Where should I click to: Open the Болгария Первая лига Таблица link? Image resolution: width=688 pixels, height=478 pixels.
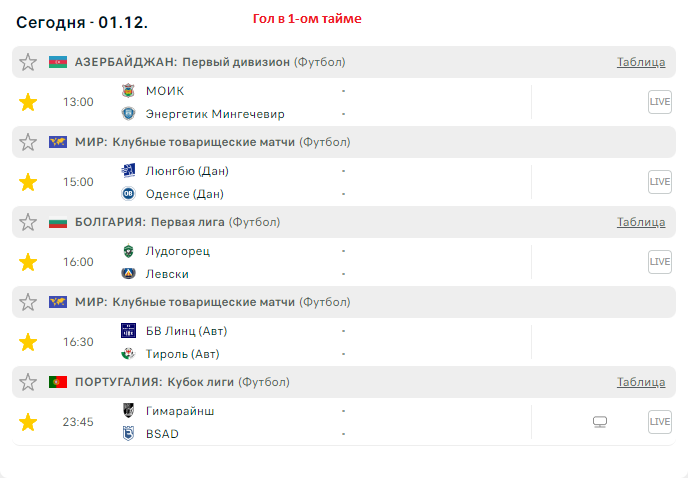641,222
